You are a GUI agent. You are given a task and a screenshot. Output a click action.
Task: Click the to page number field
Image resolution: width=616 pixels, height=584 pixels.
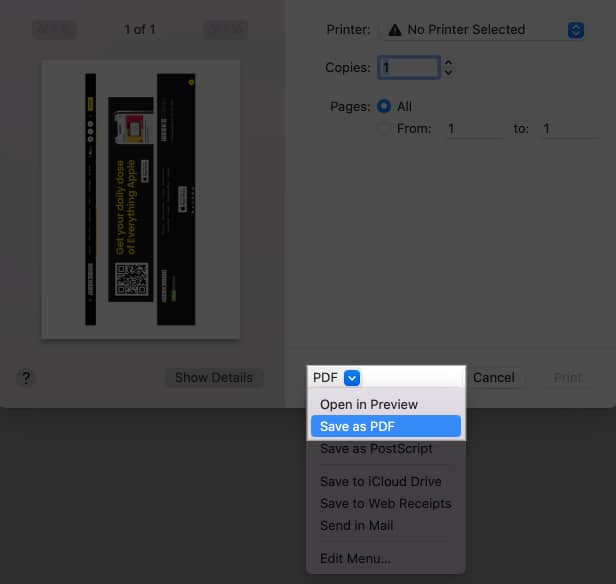570,129
